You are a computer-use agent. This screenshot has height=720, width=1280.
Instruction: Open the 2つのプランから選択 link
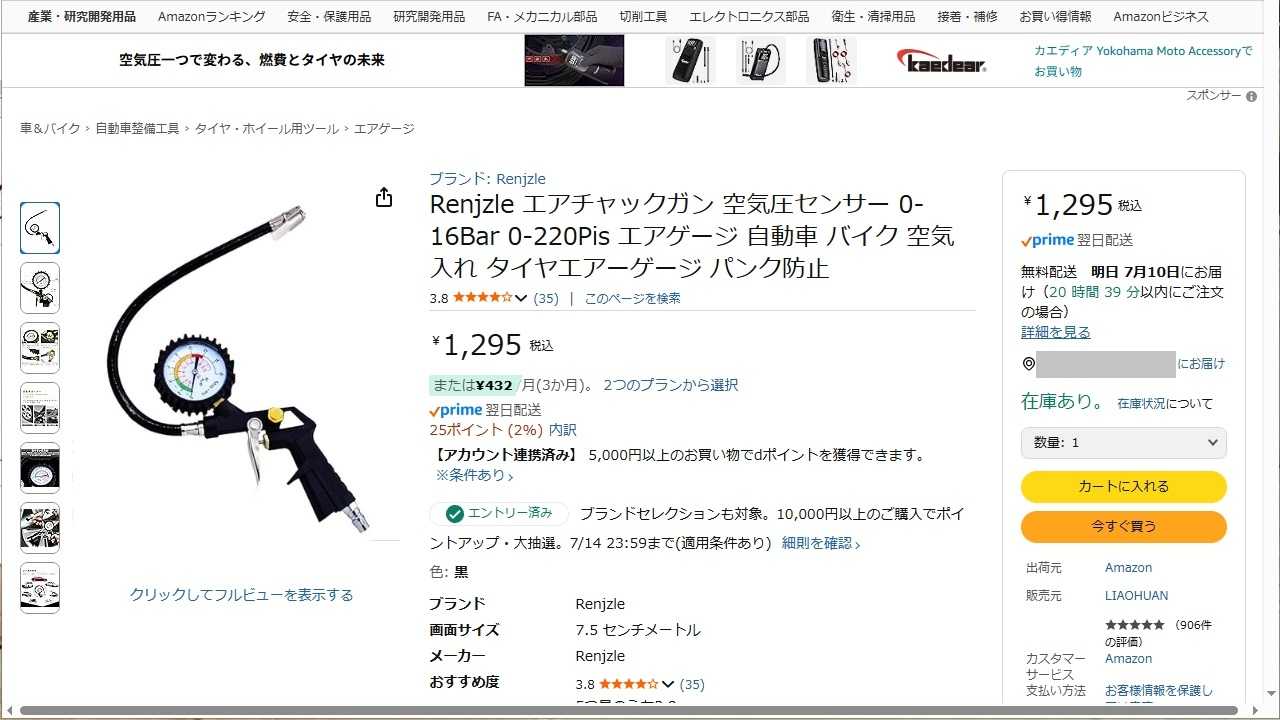[x=670, y=385]
